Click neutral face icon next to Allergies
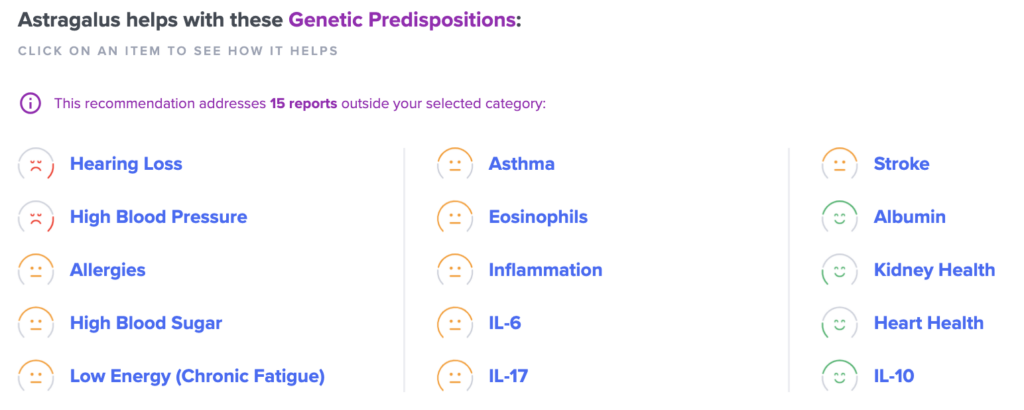Viewport: 1024px width, 410px height. 36,270
